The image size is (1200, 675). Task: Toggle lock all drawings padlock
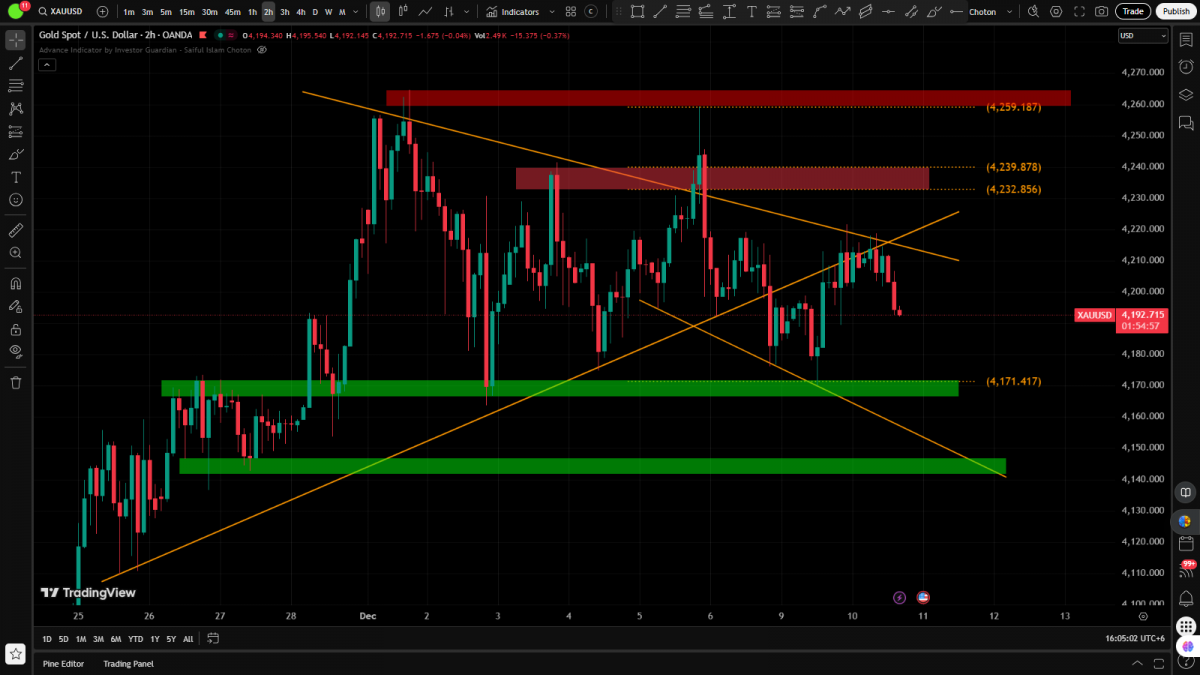(x=16, y=329)
